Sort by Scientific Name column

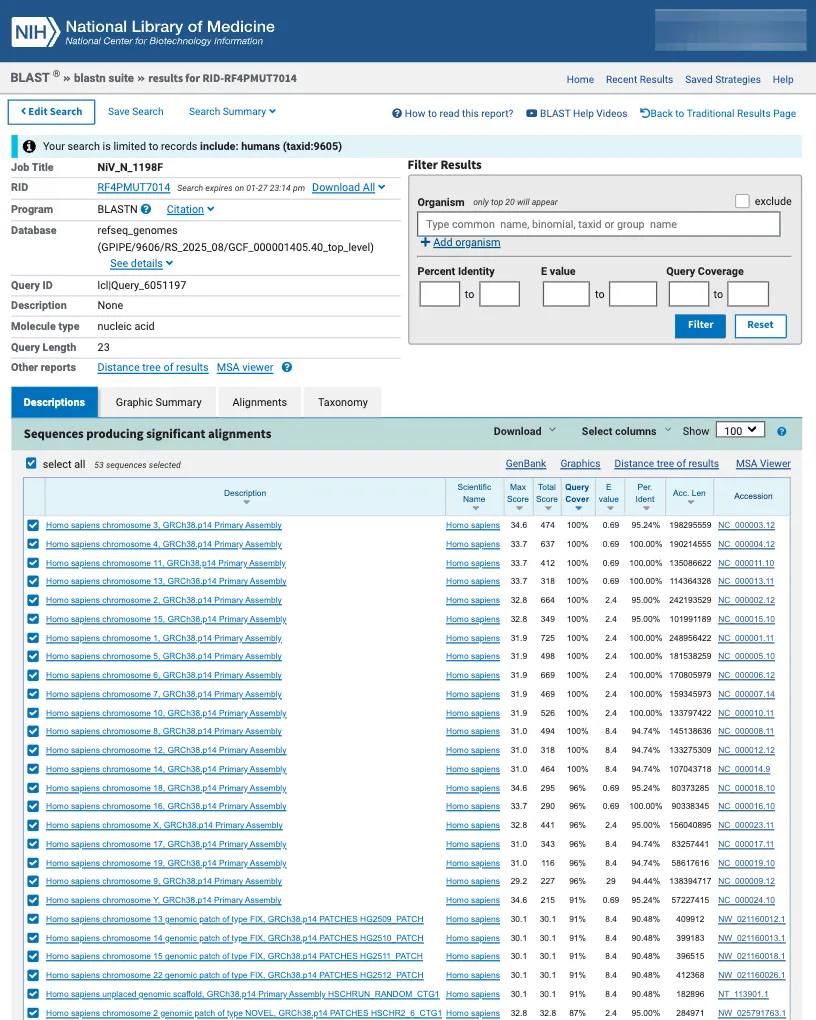click(476, 508)
